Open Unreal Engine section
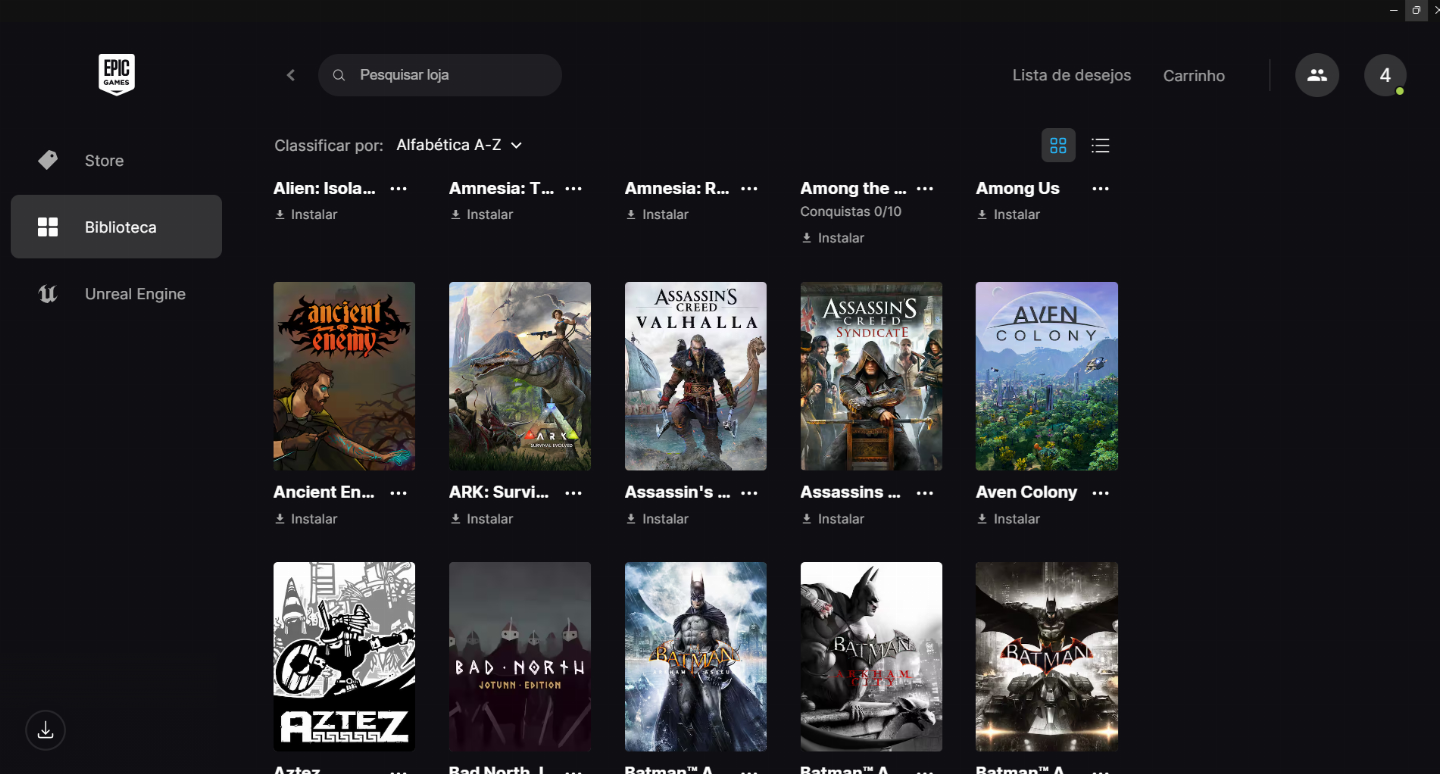This screenshot has width=1440, height=774. pos(116,294)
